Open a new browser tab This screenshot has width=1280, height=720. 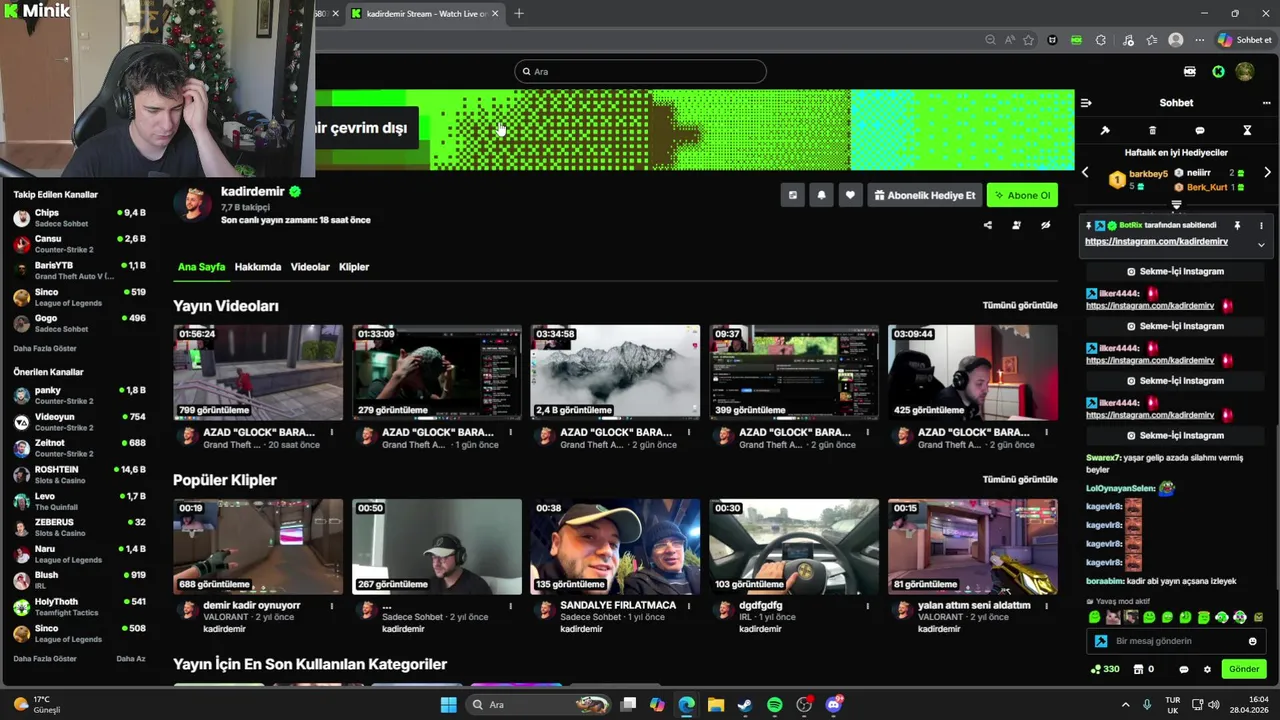pos(518,13)
